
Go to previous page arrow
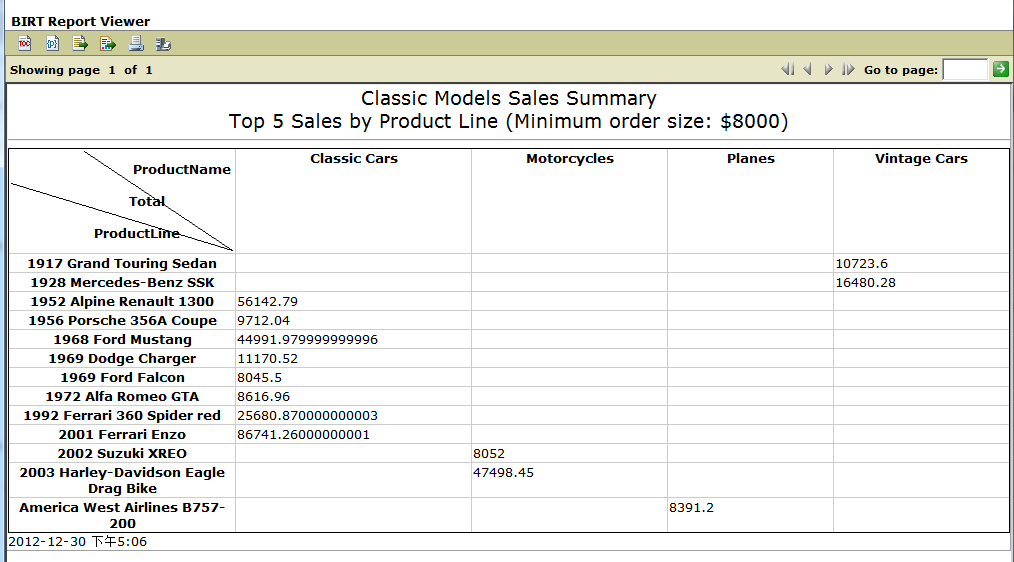click(x=808, y=69)
